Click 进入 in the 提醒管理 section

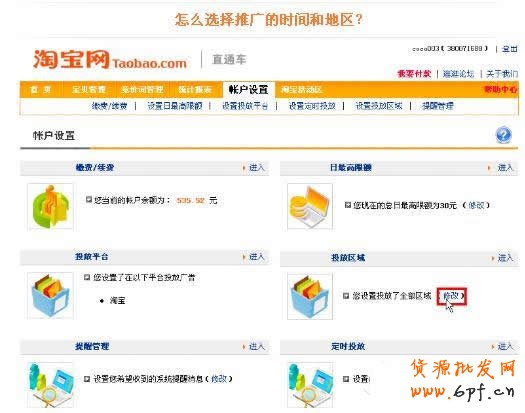(256, 346)
